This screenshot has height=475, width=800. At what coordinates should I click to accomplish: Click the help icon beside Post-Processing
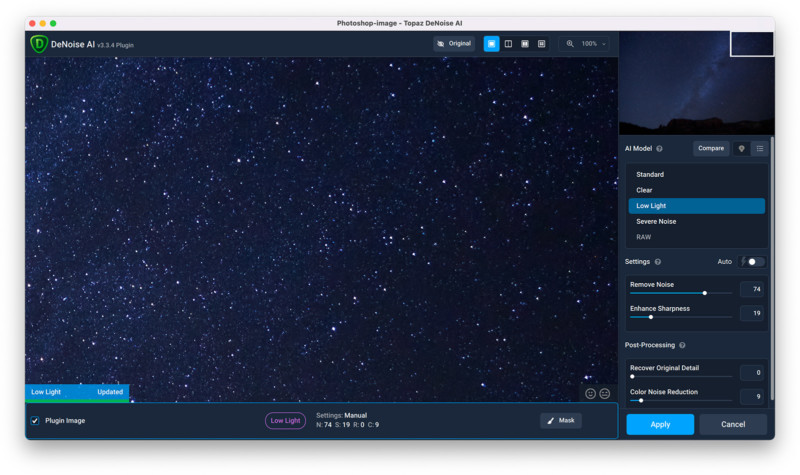tap(682, 345)
